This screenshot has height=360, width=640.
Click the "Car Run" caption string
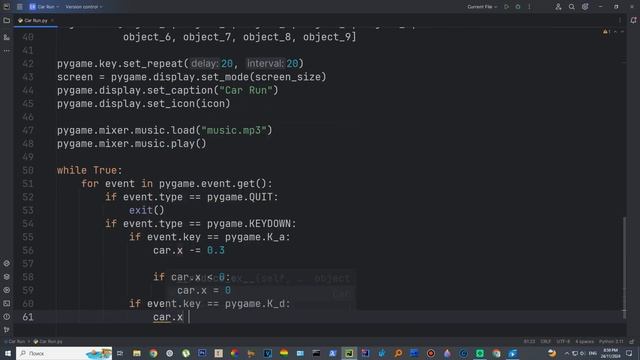[x=246, y=90]
